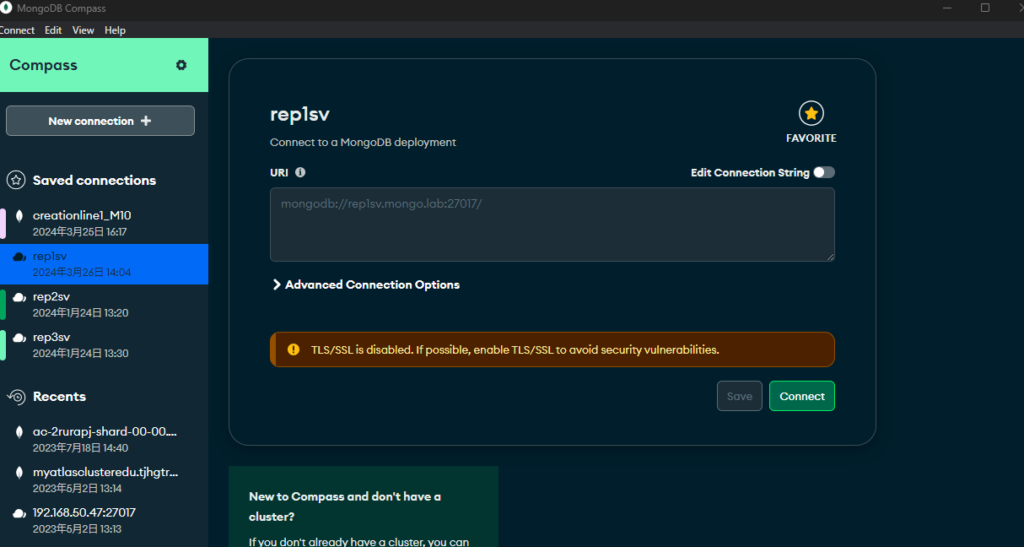Click the cloud icon beside 192.168.50.47:27017

point(20,513)
